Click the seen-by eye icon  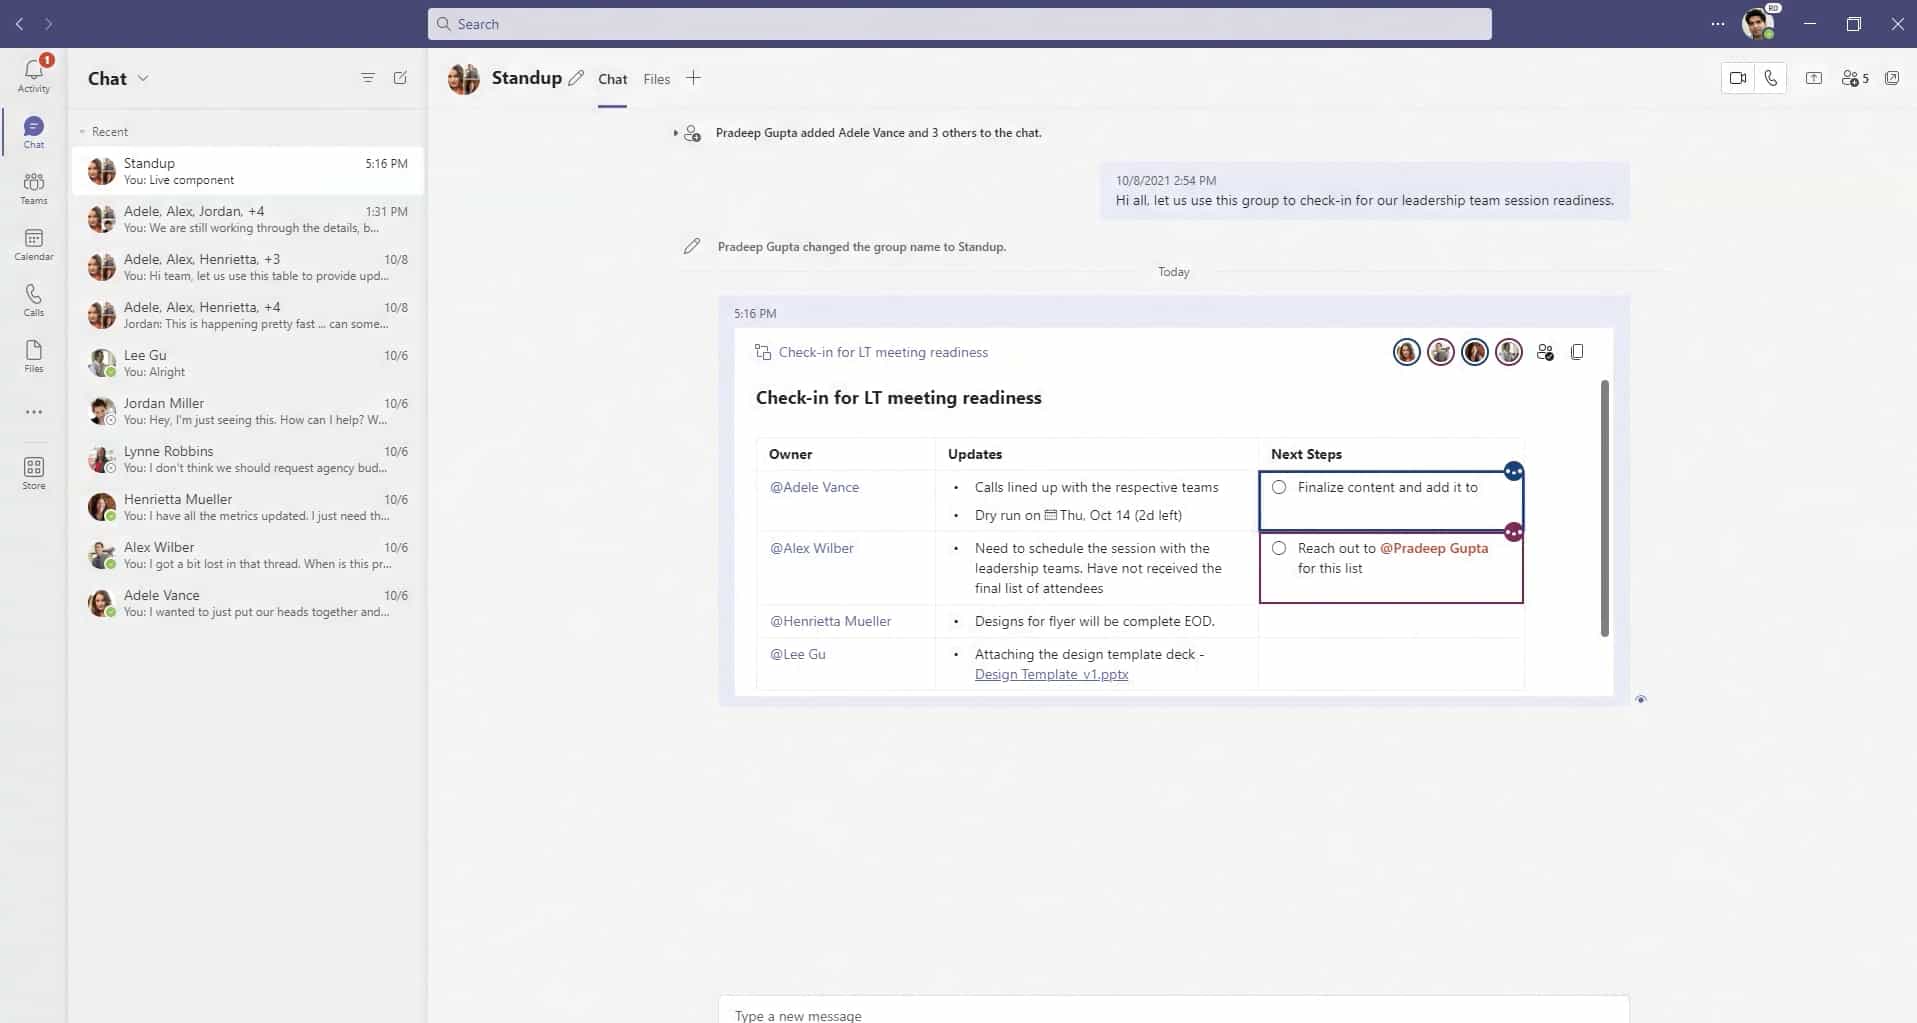pos(1640,699)
